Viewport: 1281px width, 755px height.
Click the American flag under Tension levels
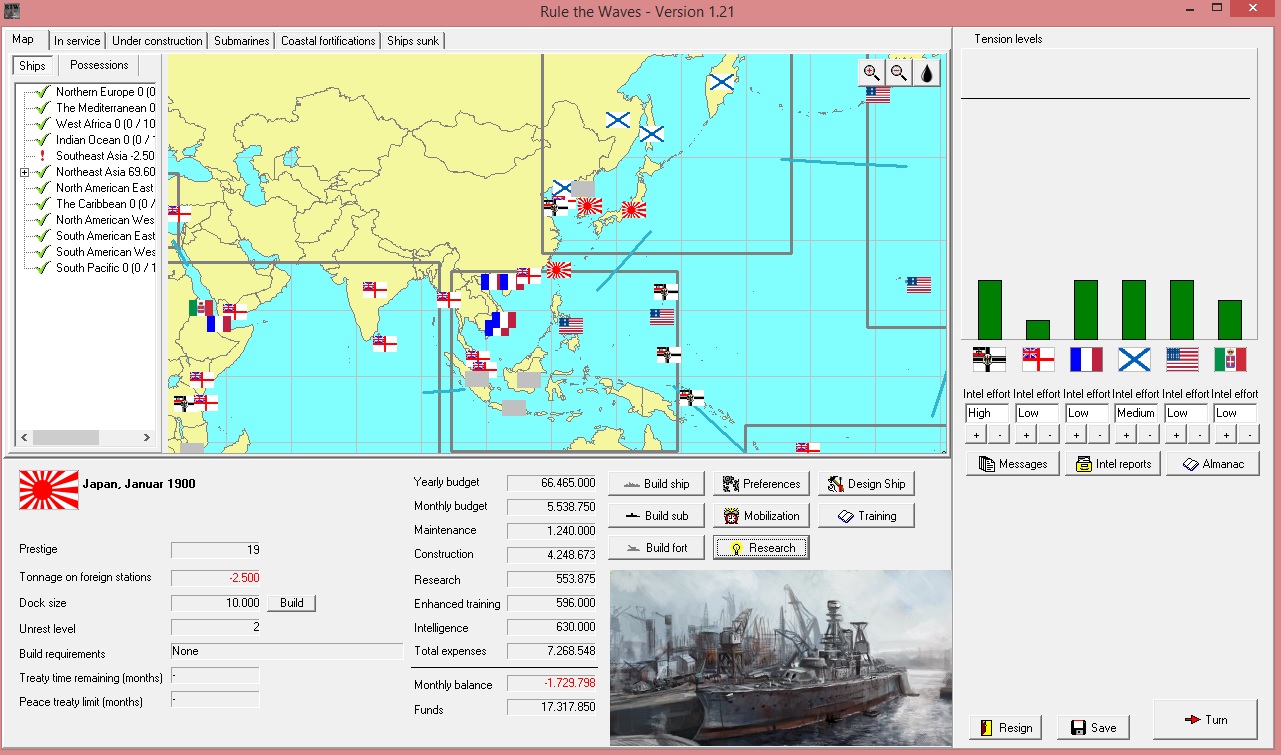pyautogui.click(x=1182, y=359)
